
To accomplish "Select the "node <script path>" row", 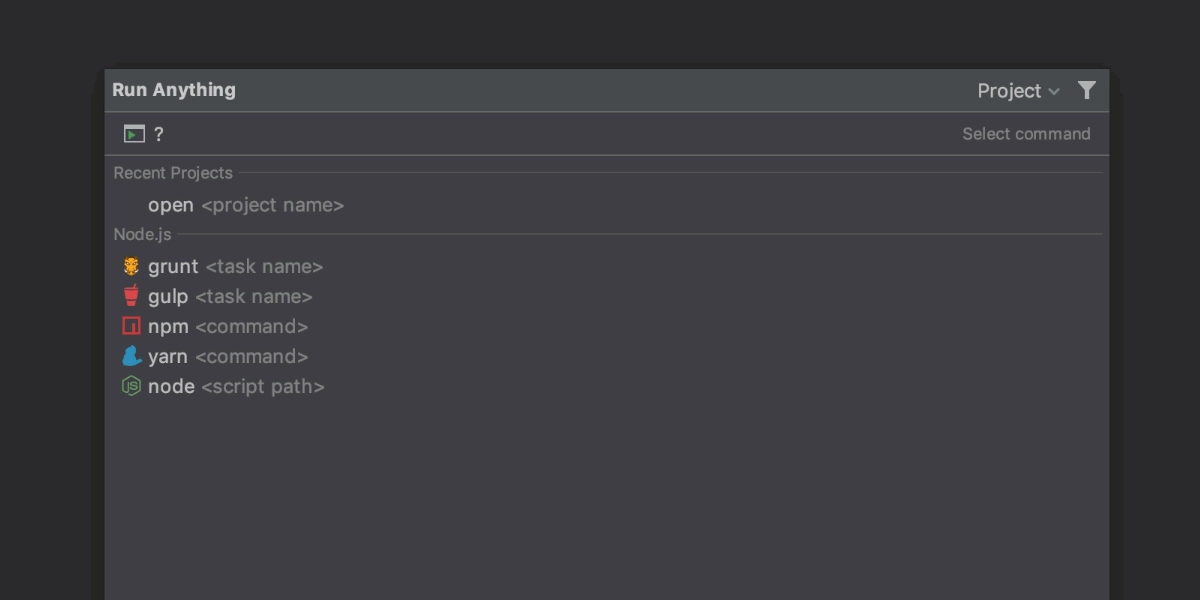I will [x=607, y=386].
